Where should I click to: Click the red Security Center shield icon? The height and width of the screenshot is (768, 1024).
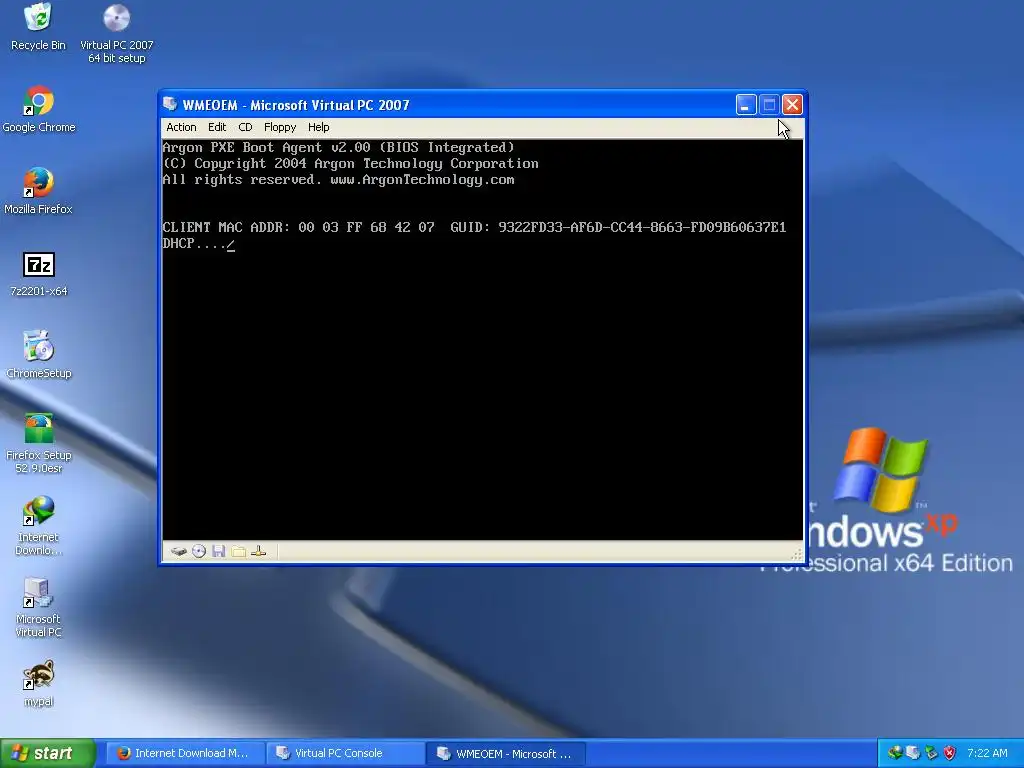pyautogui.click(x=950, y=753)
